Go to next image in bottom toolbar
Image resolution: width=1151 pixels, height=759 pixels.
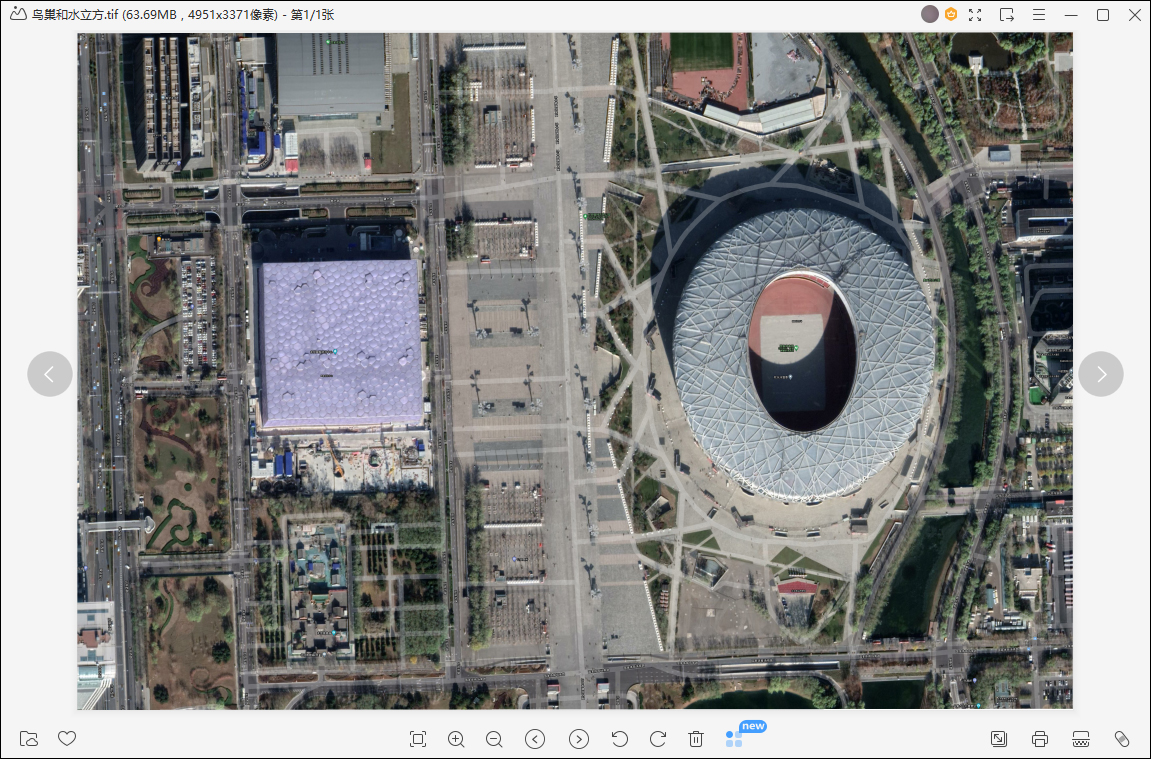click(x=579, y=739)
